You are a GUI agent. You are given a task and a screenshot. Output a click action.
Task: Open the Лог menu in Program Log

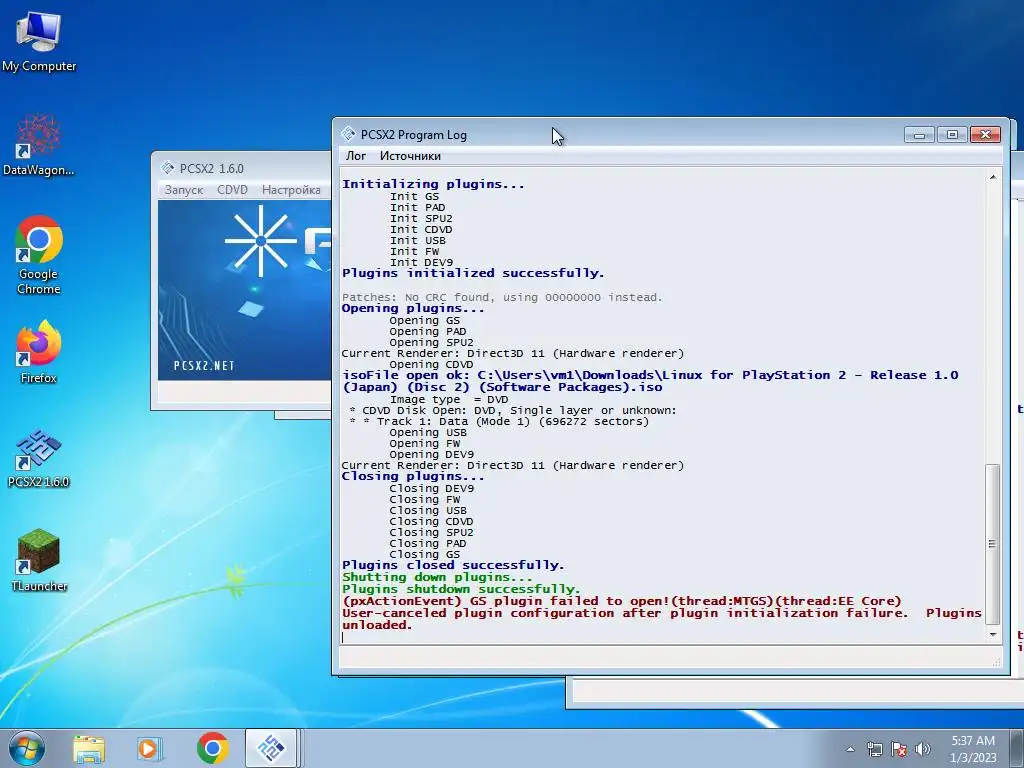[x=356, y=155]
